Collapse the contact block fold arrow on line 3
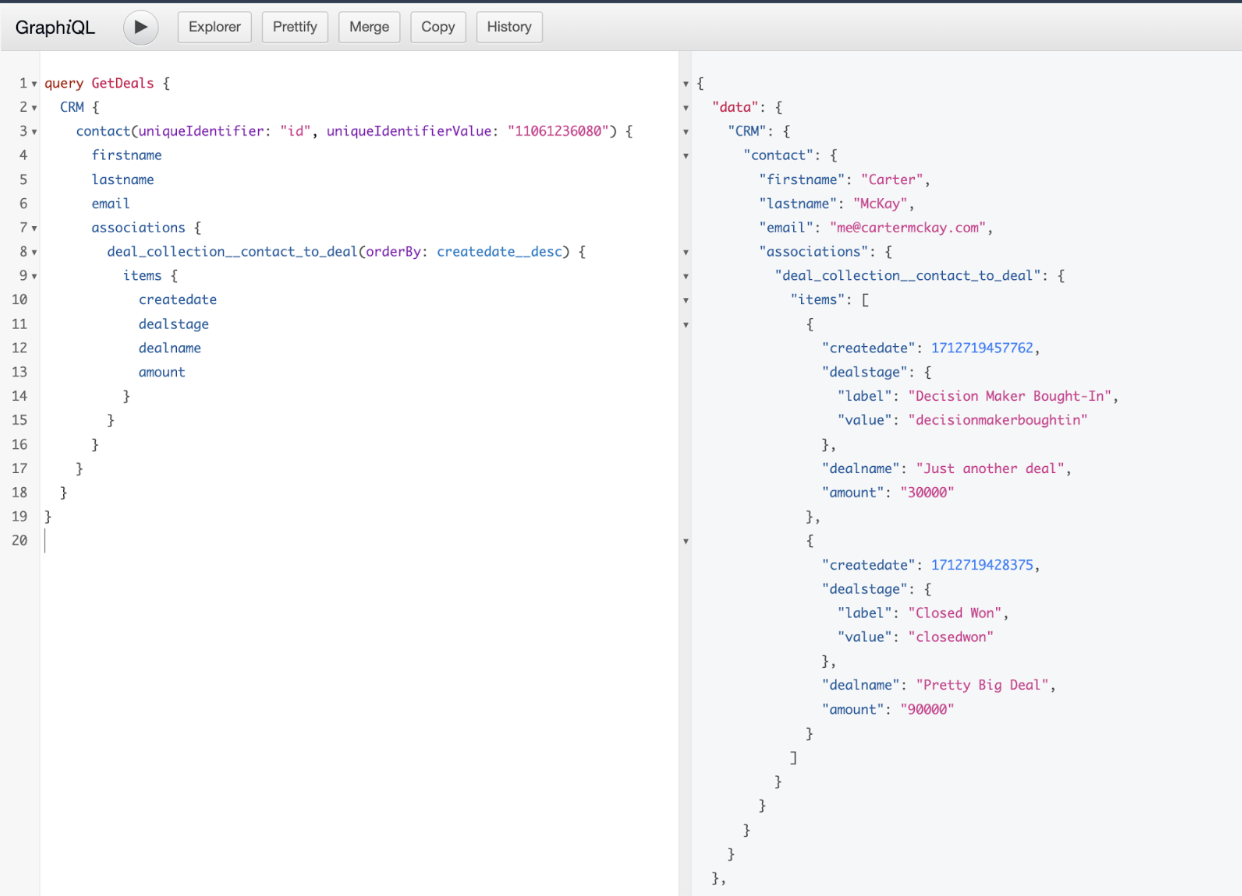The width and height of the screenshot is (1242, 896). point(35,132)
